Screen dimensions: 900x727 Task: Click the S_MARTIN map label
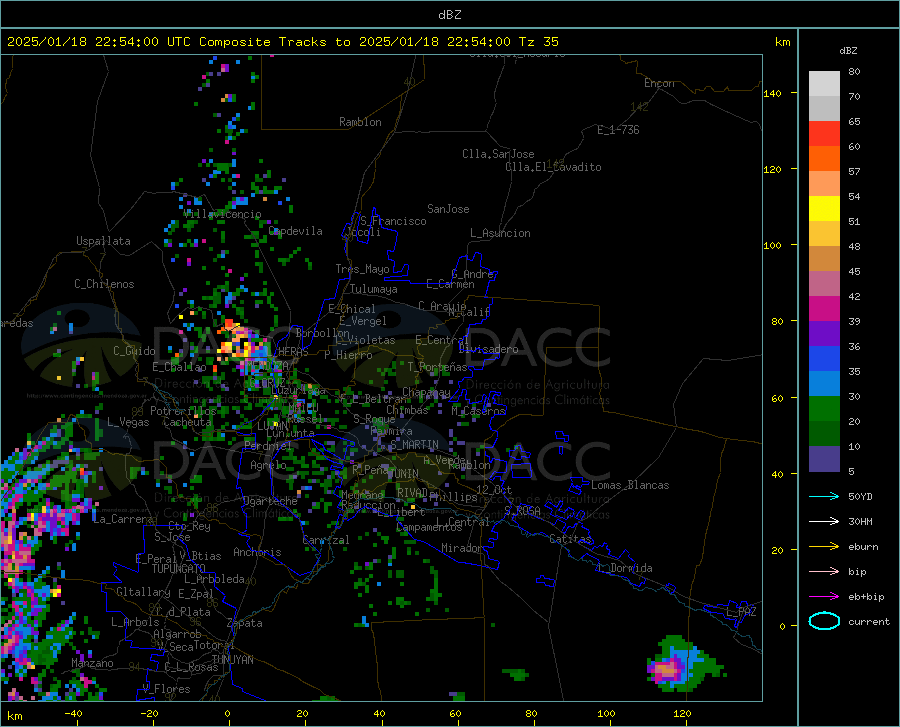(414, 445)
